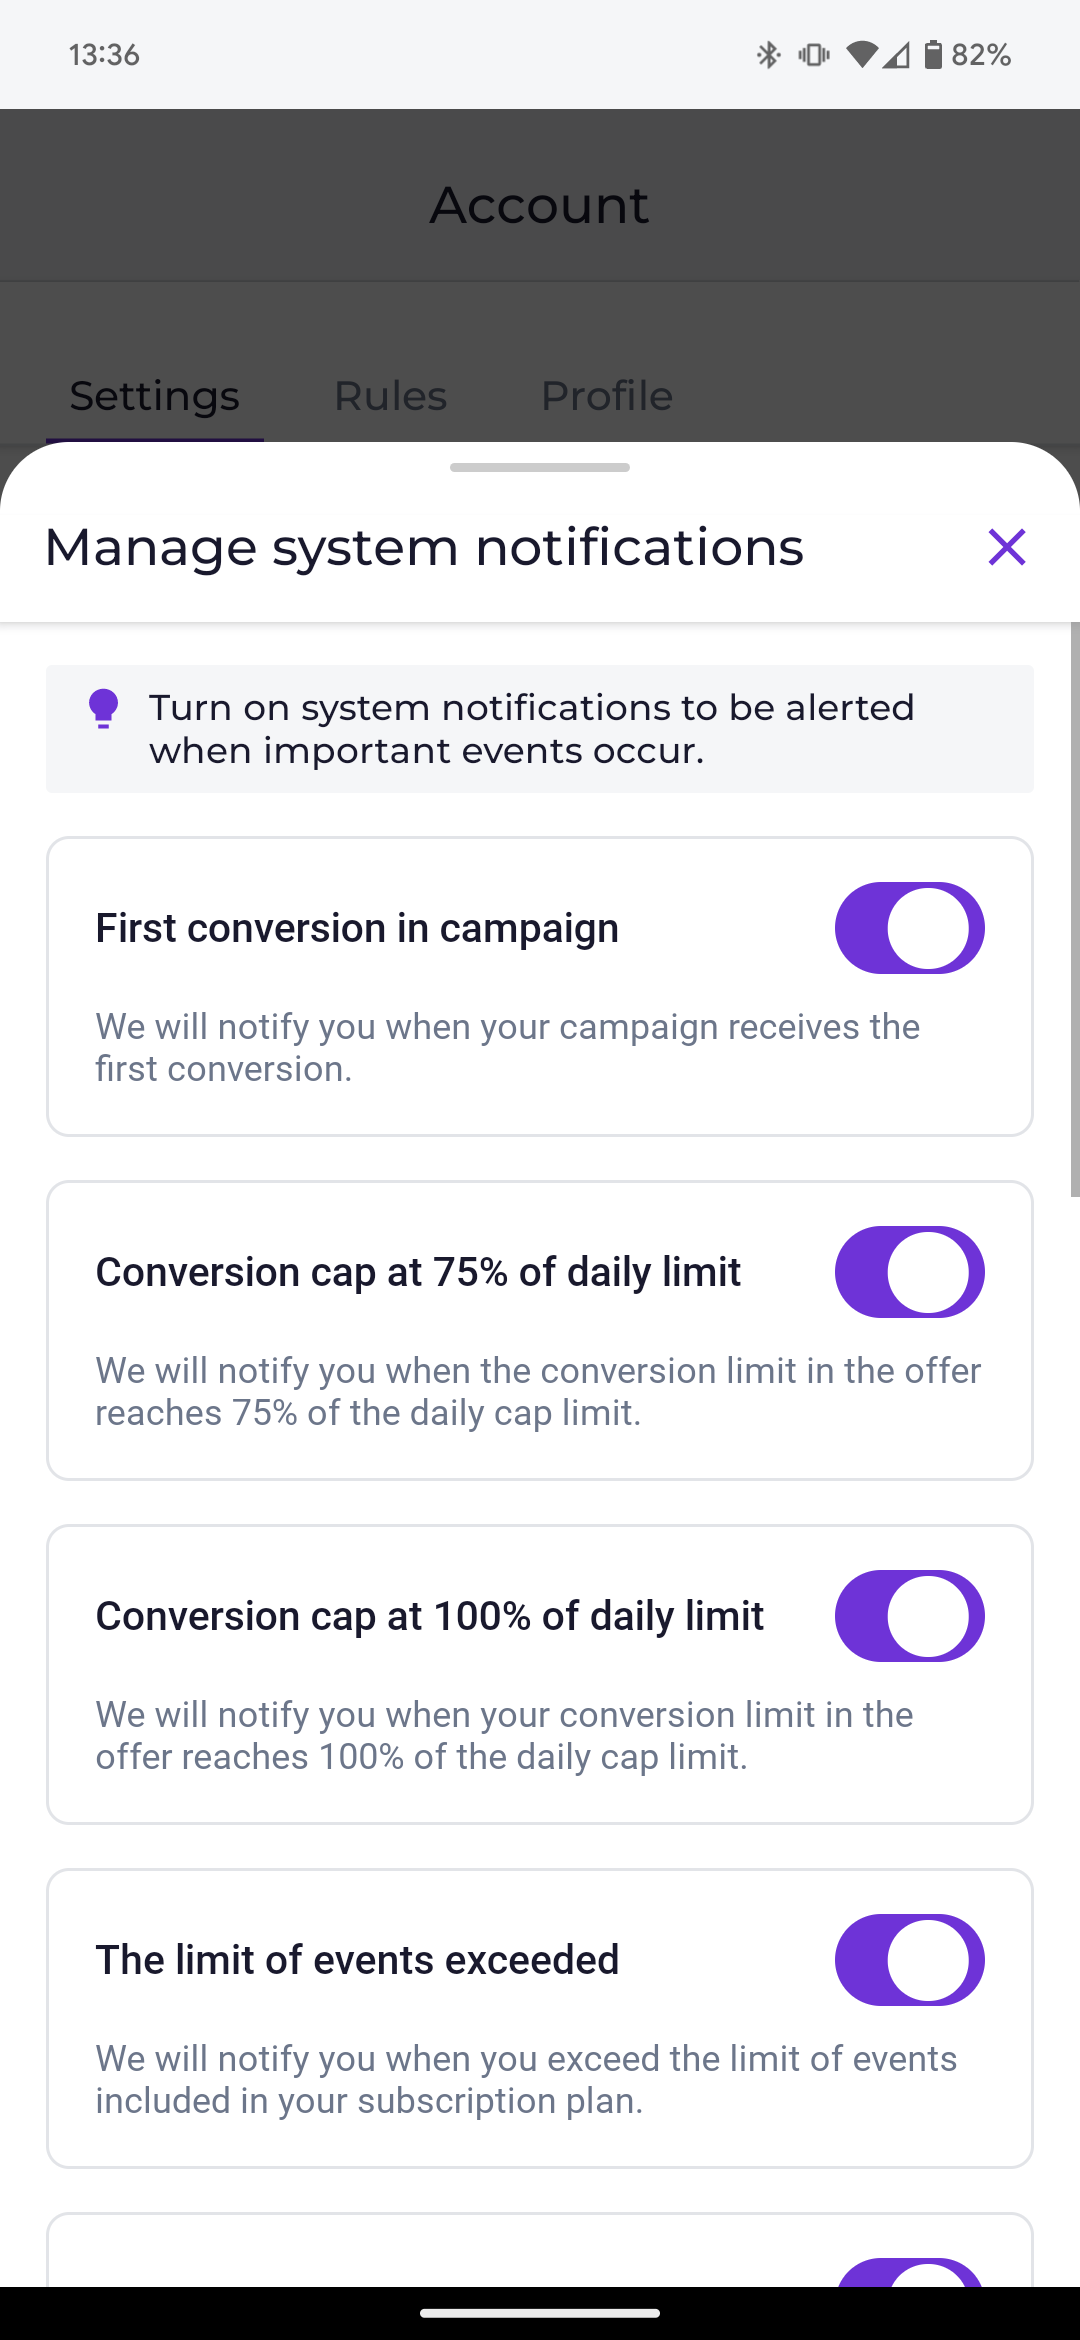The width and height of the screenshot is (1080, 2340).
Task: Tap the Account page header title
Action: (540, 205)
